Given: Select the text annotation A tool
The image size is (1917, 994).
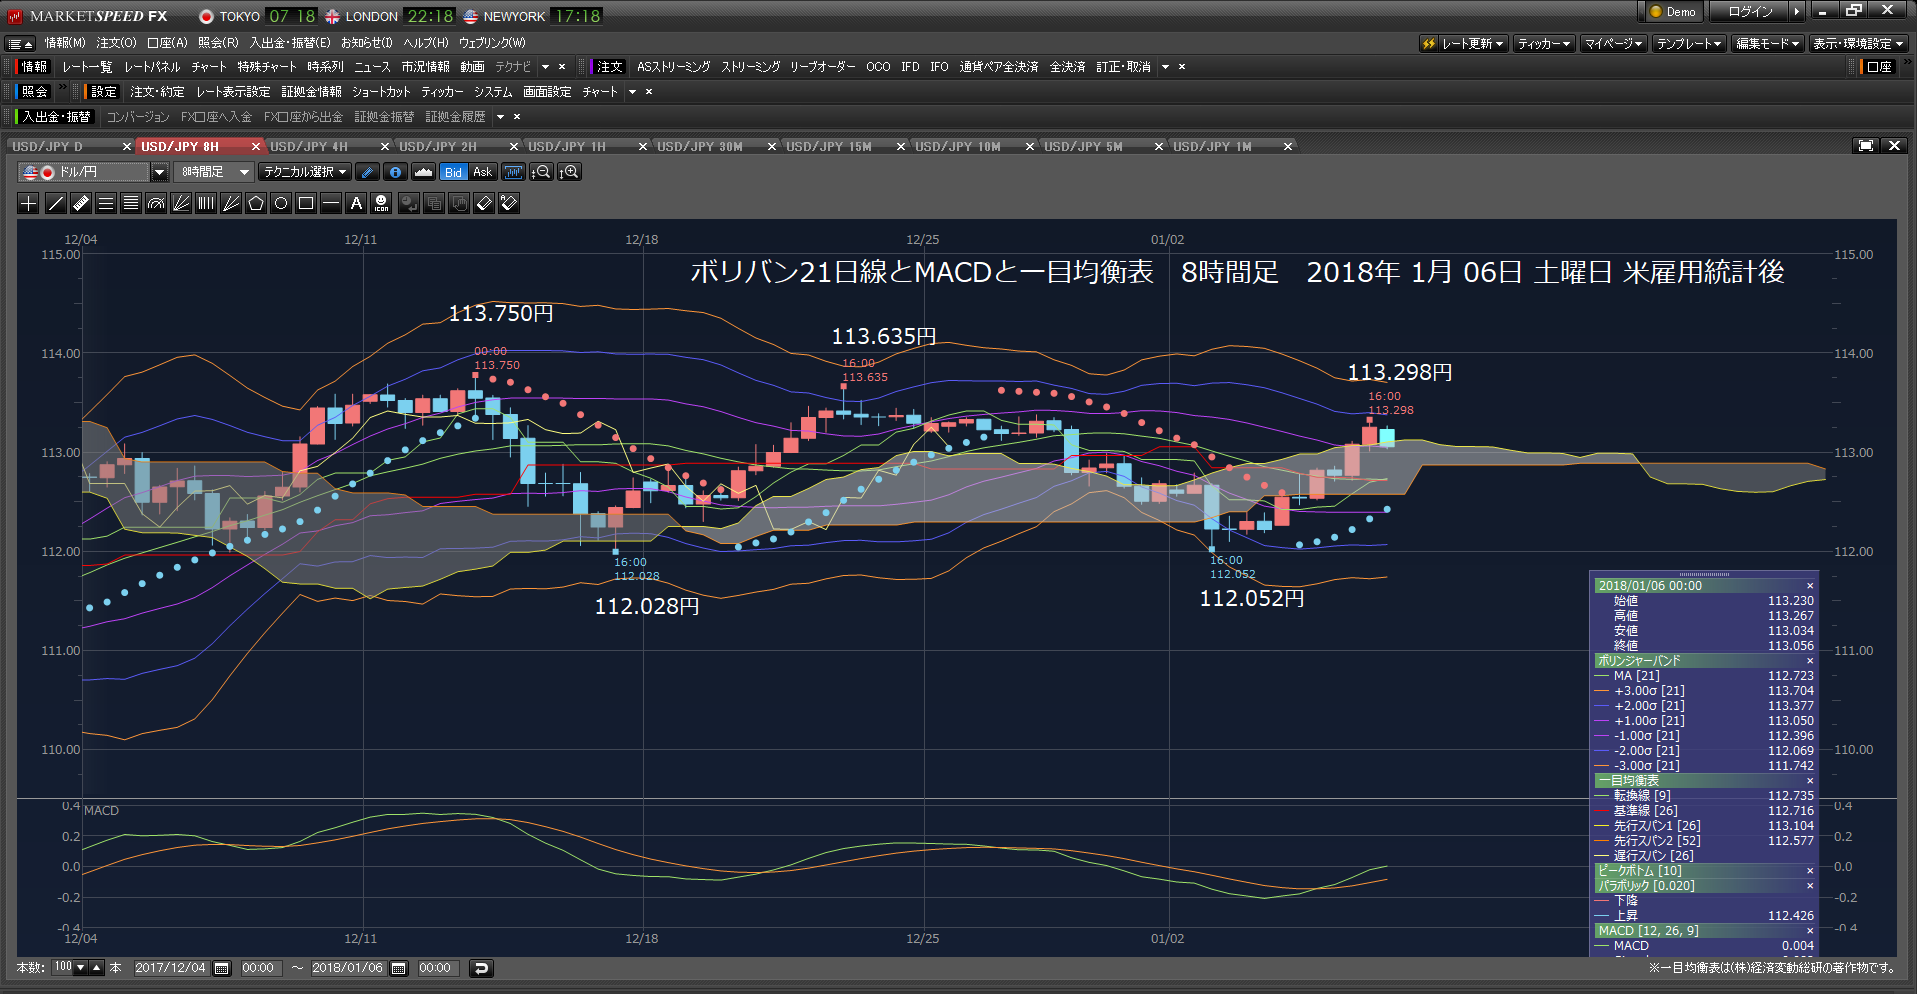Looking at the screenshot, I should [356, 203].
